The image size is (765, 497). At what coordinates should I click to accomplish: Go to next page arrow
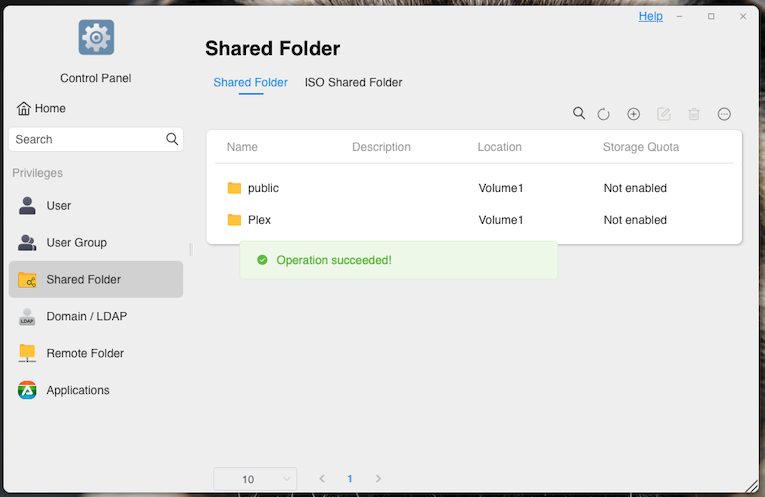point(378,478)
